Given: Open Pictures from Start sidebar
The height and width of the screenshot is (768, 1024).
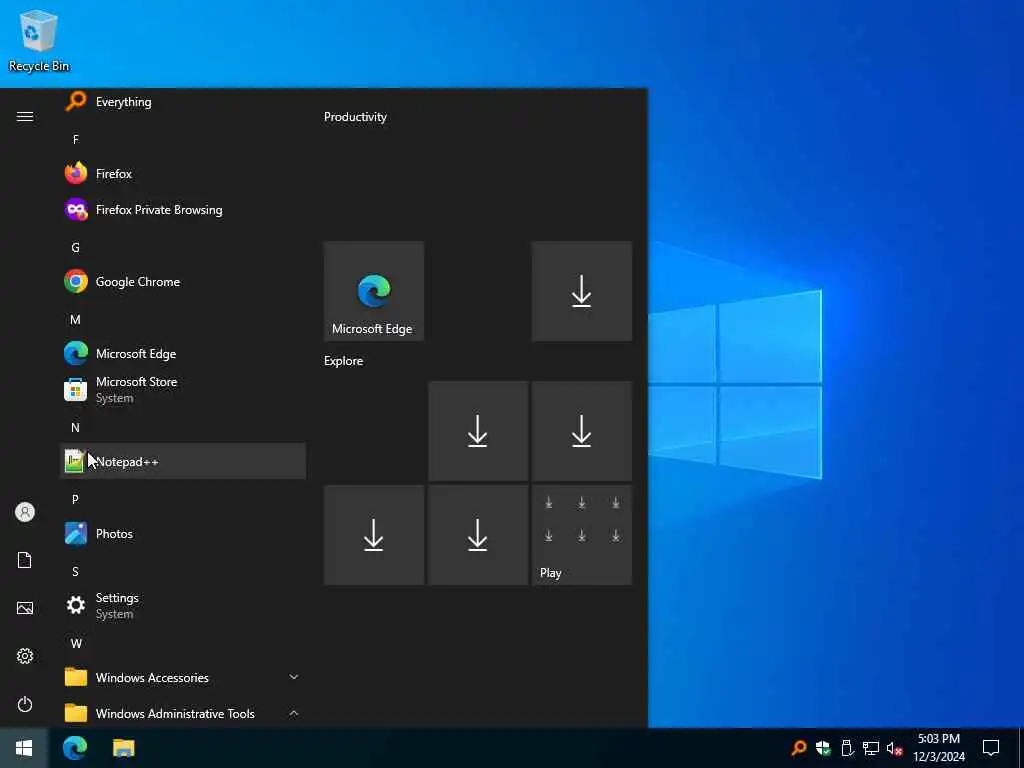Looking at the screenshot, I should [x=25, y=608].
